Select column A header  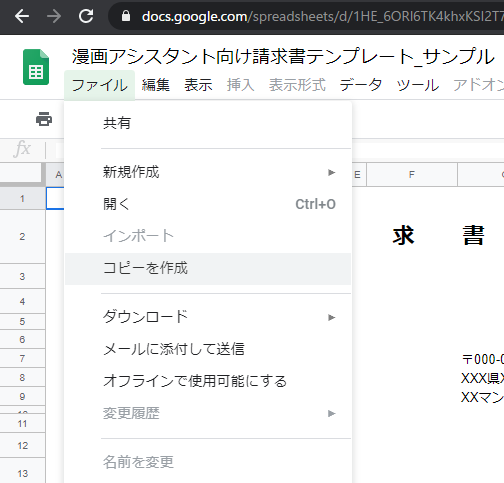click(55, 175)
